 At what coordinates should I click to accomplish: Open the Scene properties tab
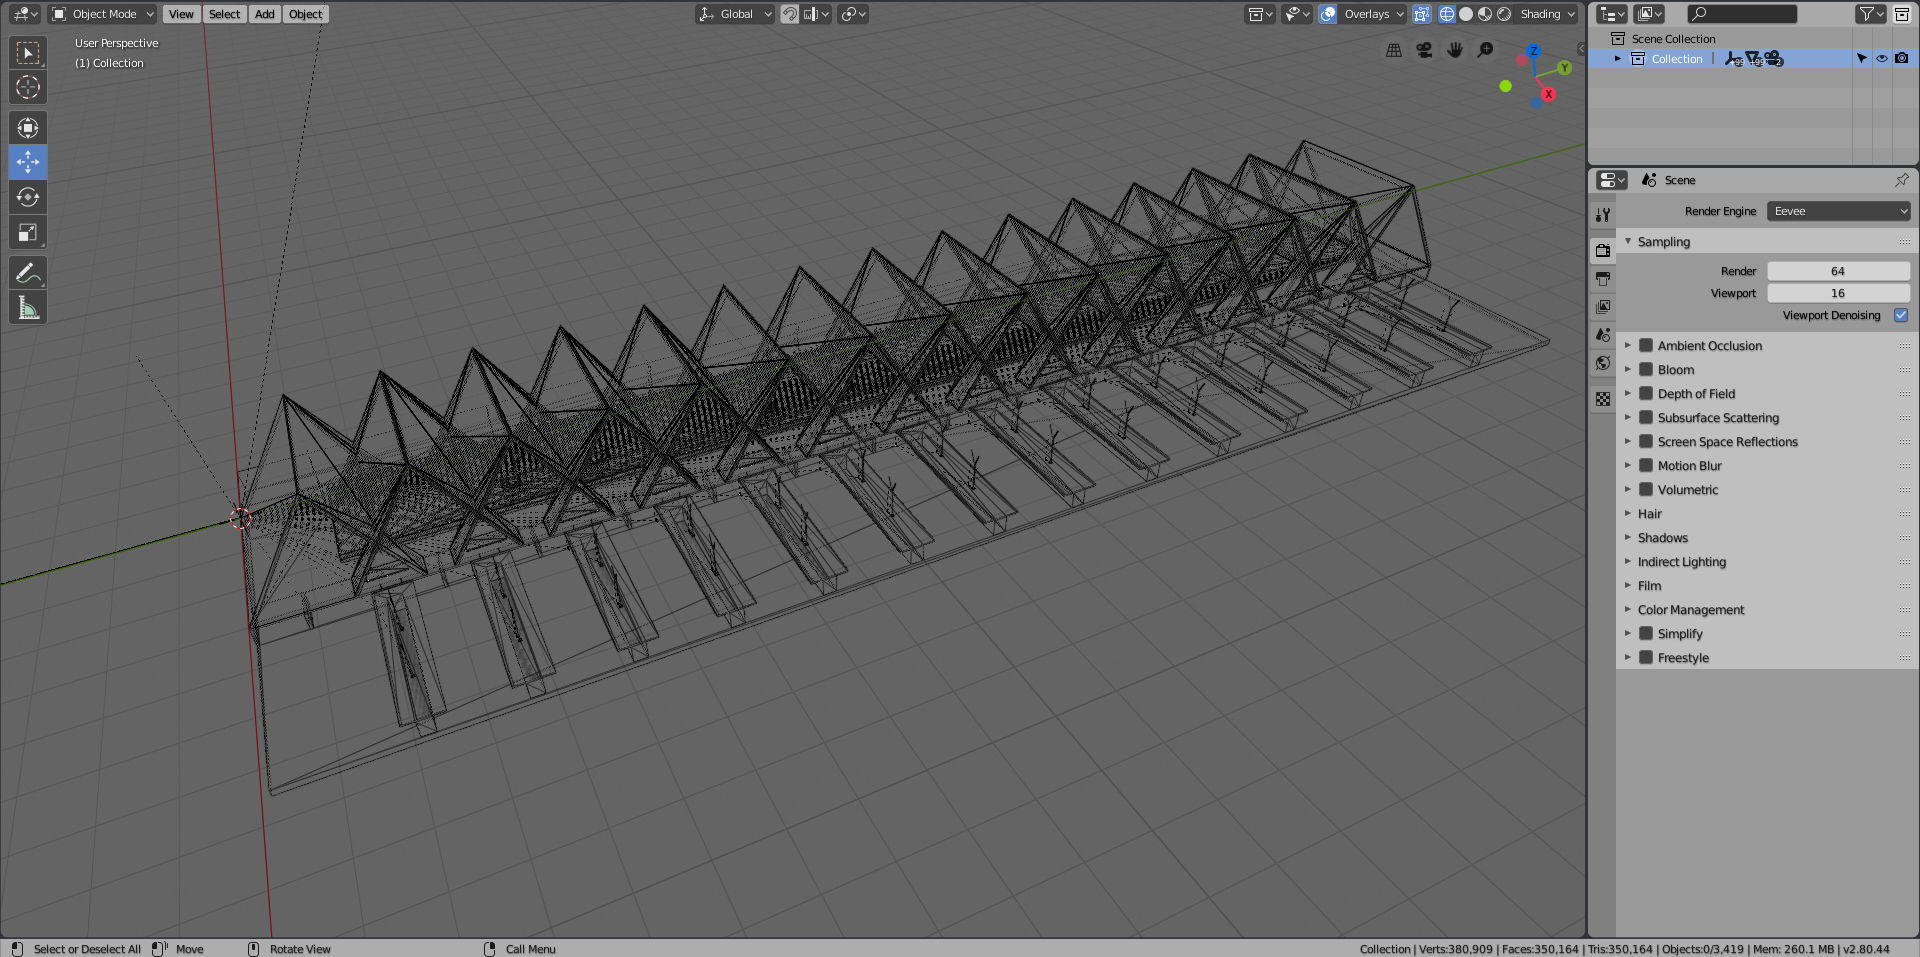[1603, 334]
